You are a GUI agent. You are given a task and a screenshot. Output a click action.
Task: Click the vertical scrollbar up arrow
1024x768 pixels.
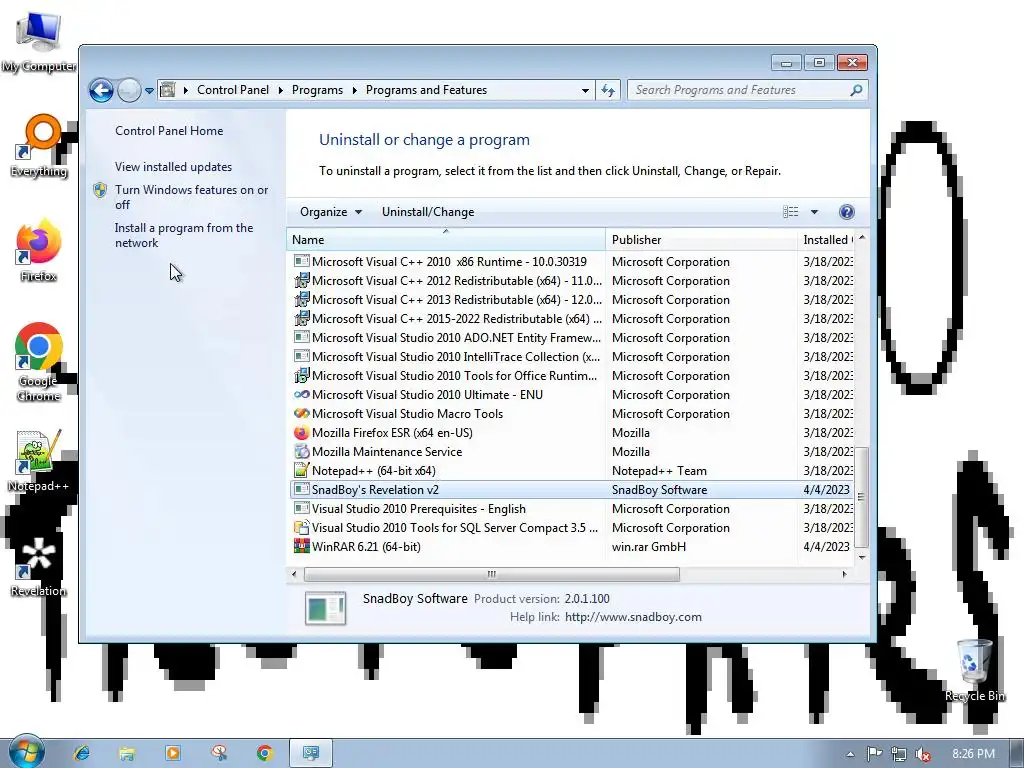862,238
